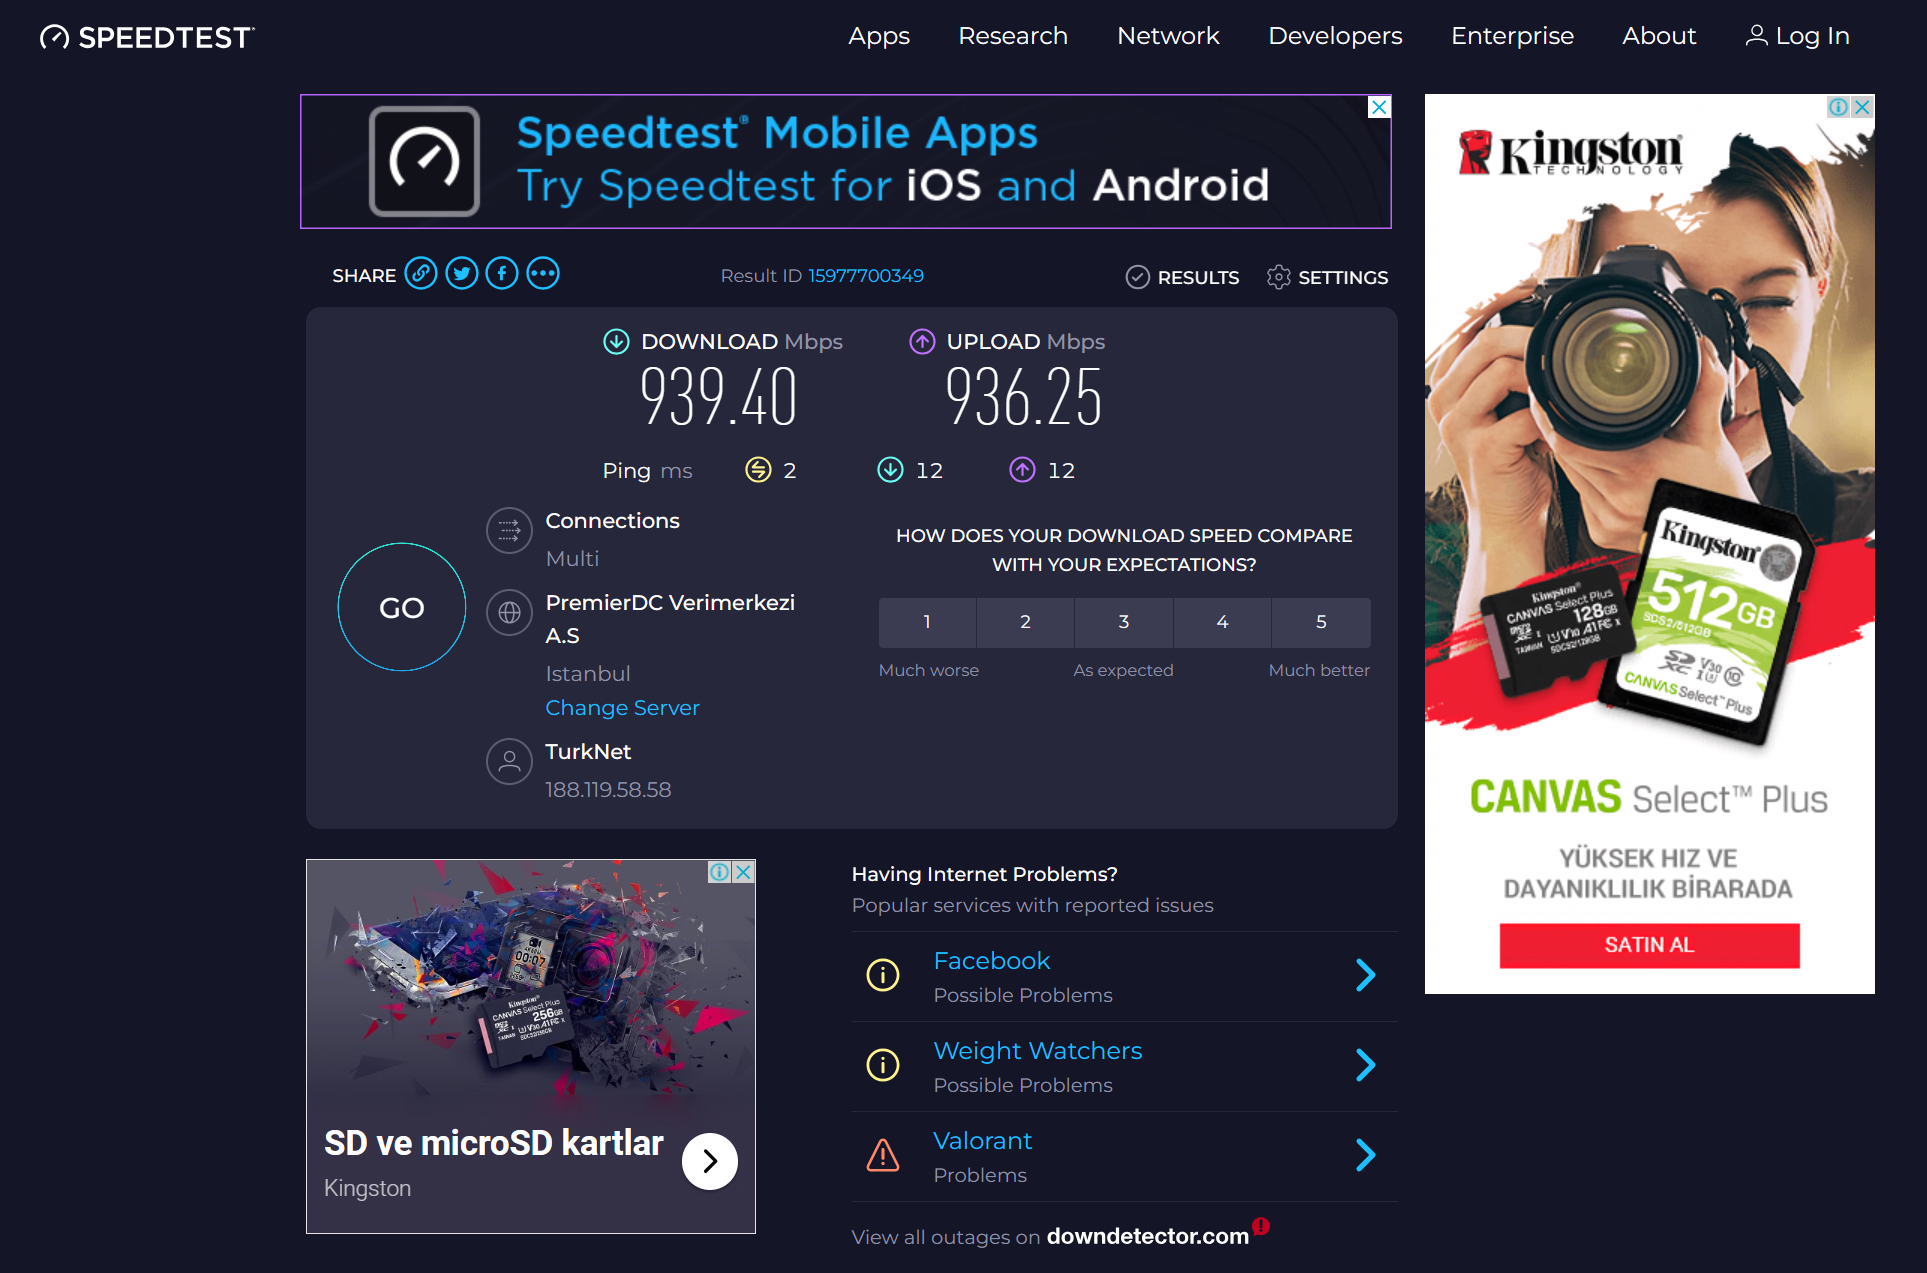Rate download speed as 1 Much worse
Viewport: 1927px width, 1273px height.
click(927, 622)
